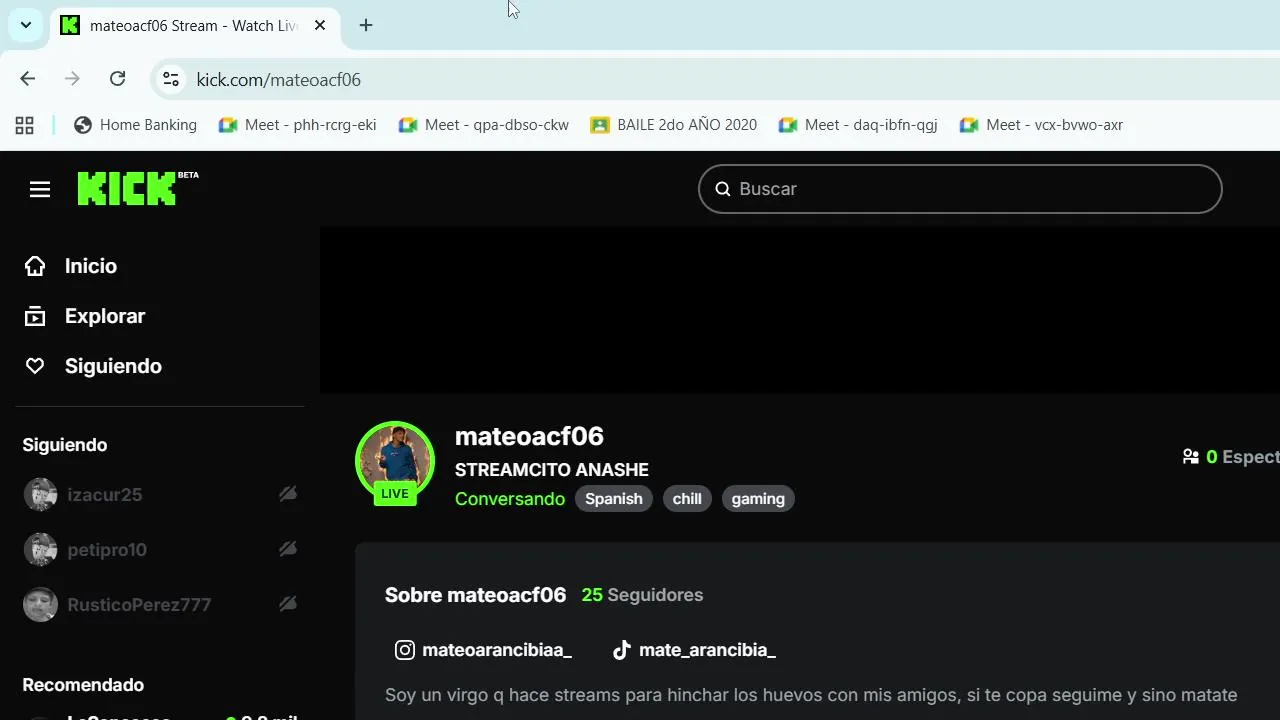
Task: Click the STREAMCITO ANASHE stream title
Action: (x=552, y=470)
